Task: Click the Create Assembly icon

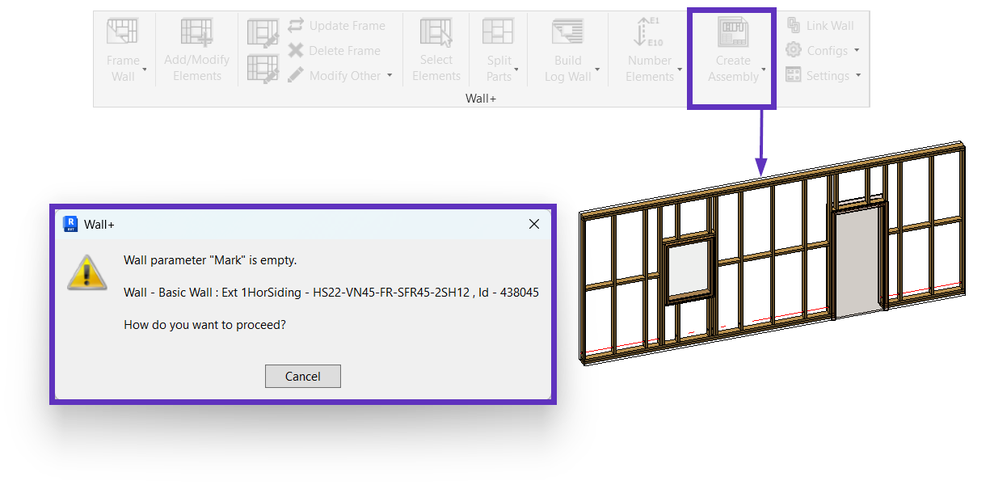Action: pos(732,32)
